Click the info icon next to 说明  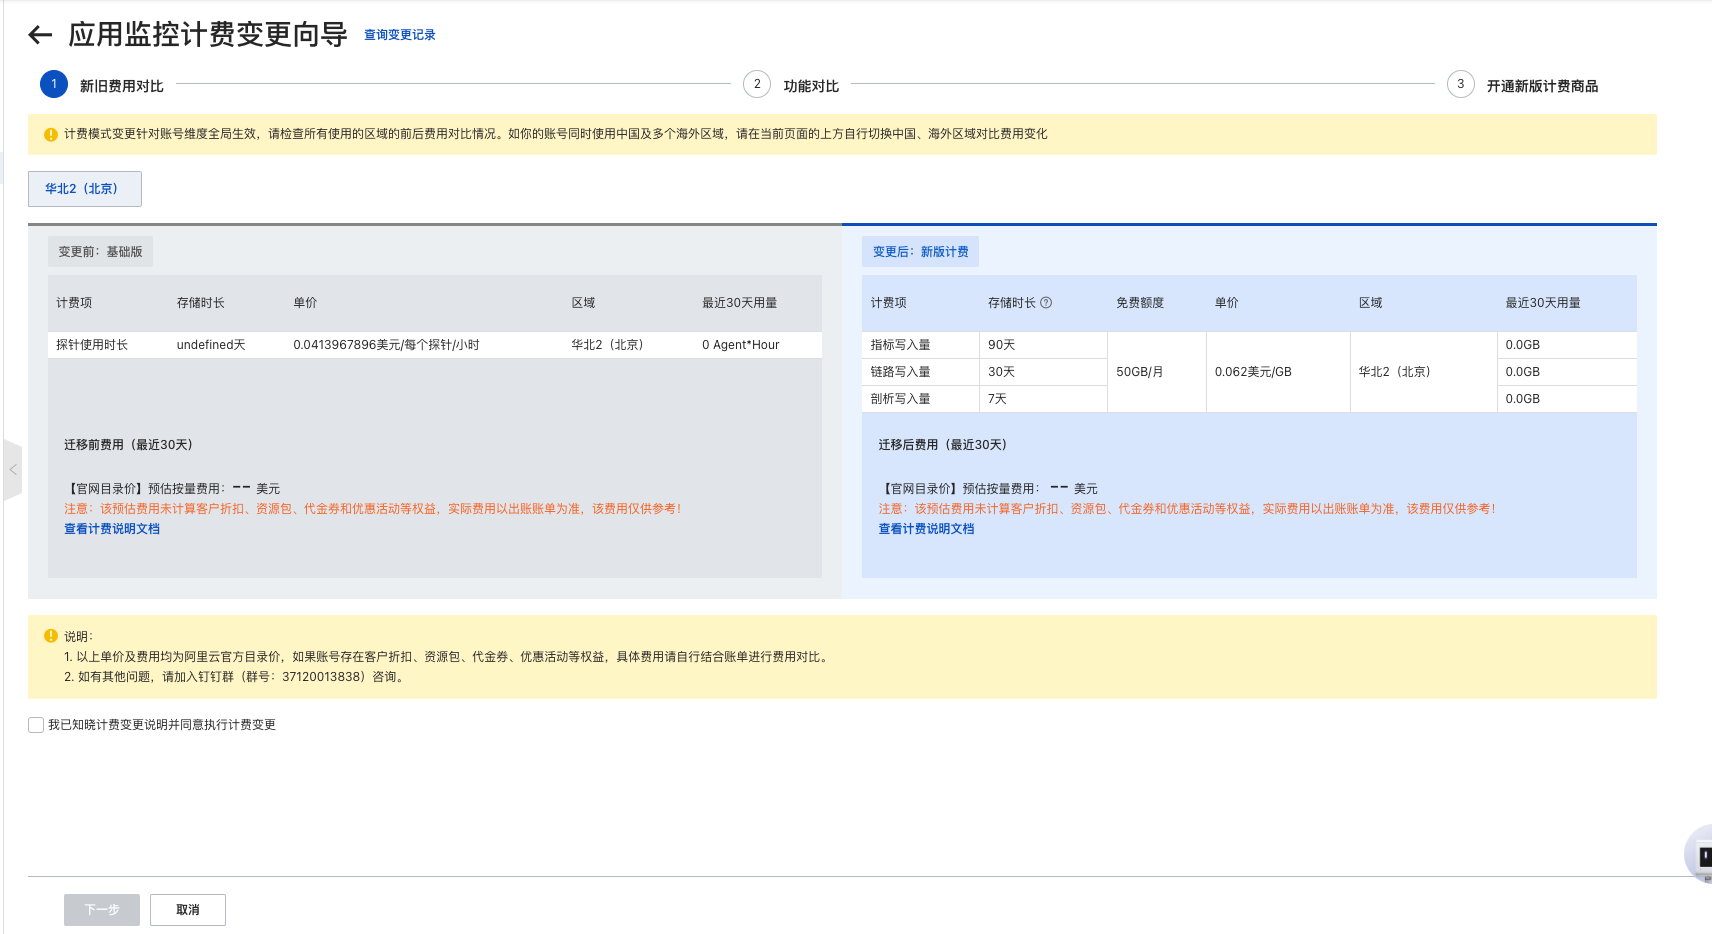[51, 636]
